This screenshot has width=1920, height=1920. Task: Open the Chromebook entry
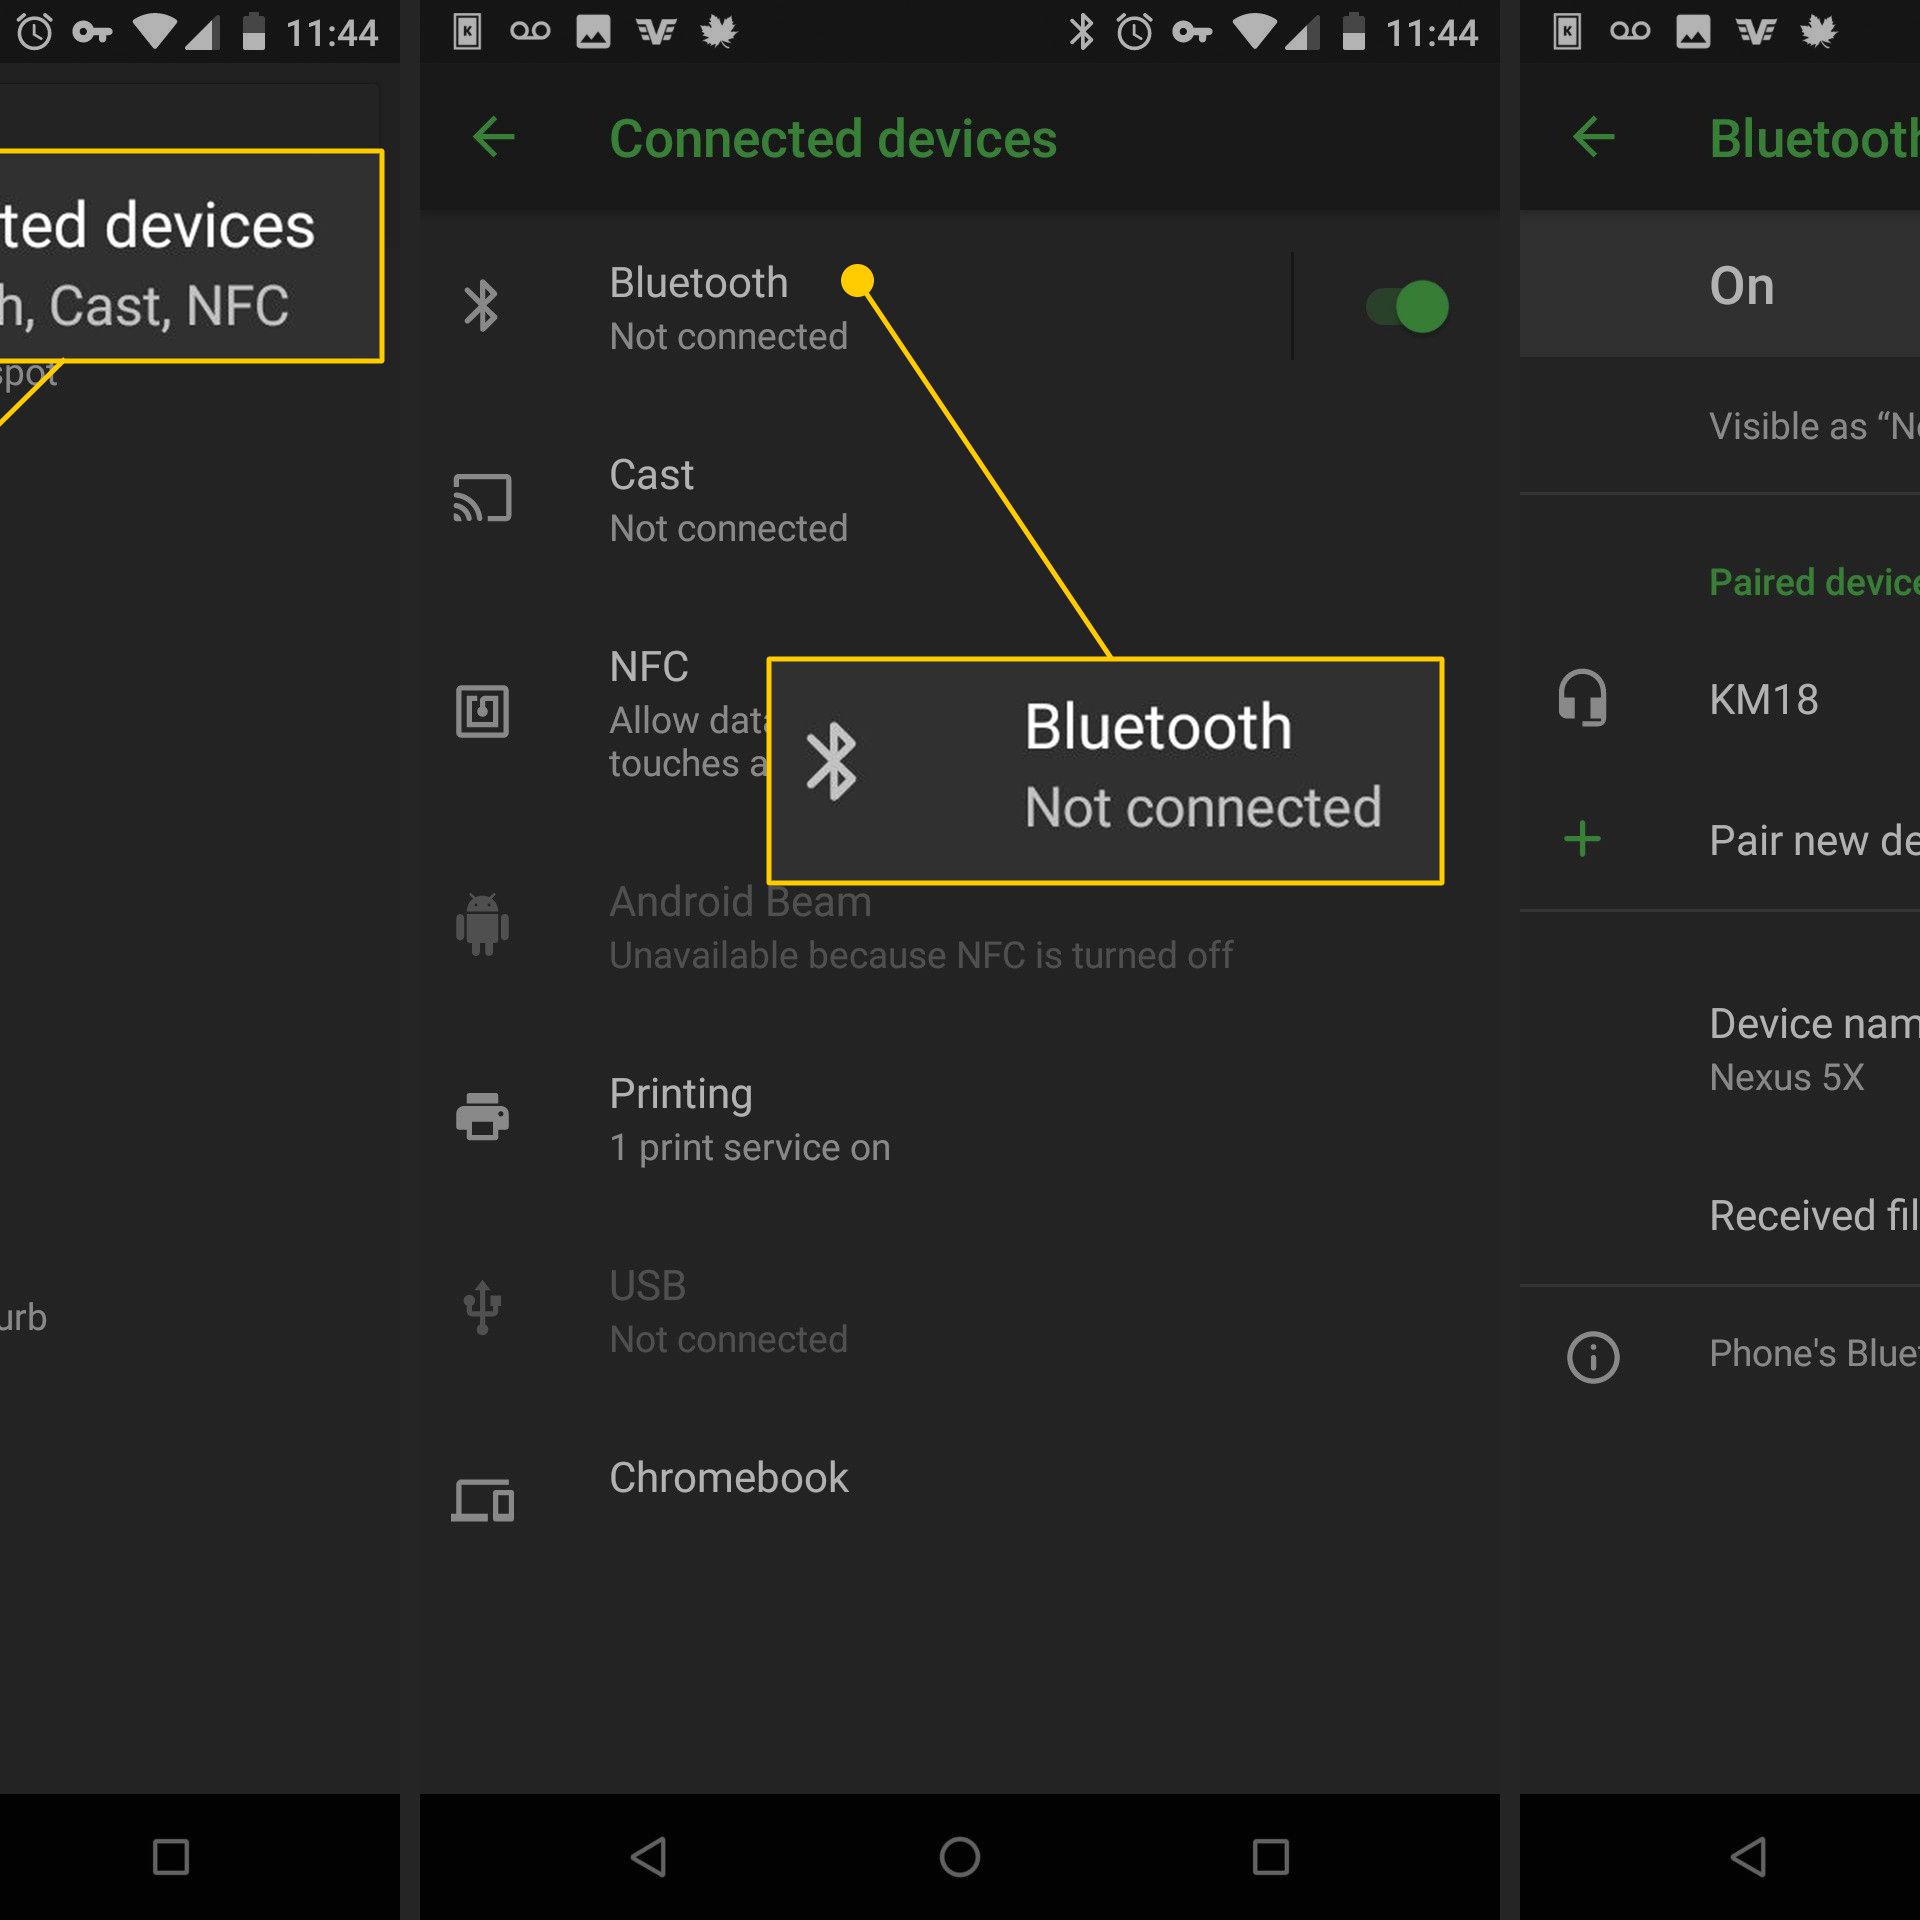pos(729,1478)
